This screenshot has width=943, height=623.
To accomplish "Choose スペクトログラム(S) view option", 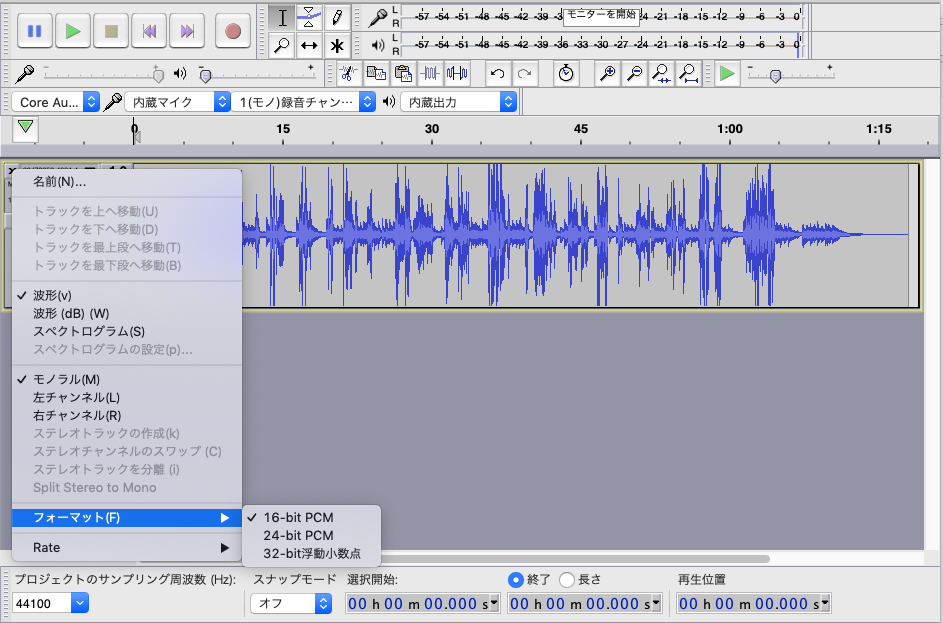I will click(127, 331).
